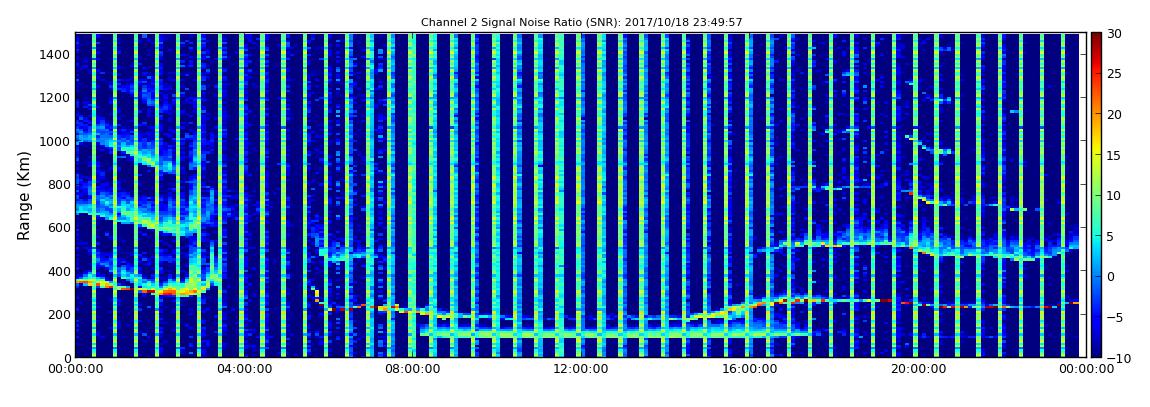Click the y-axis tick label '800'
This screenshot has width=1150, height=407.
pos(59,184)
